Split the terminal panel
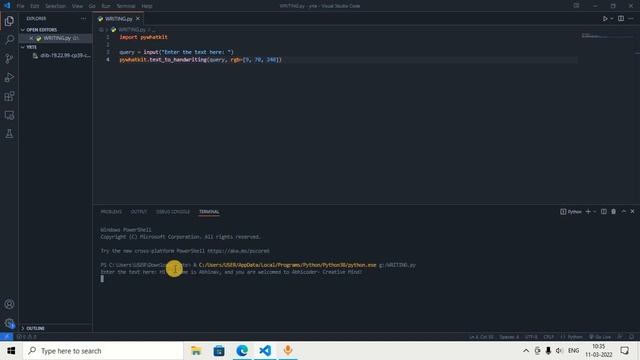 pos(604,211)
